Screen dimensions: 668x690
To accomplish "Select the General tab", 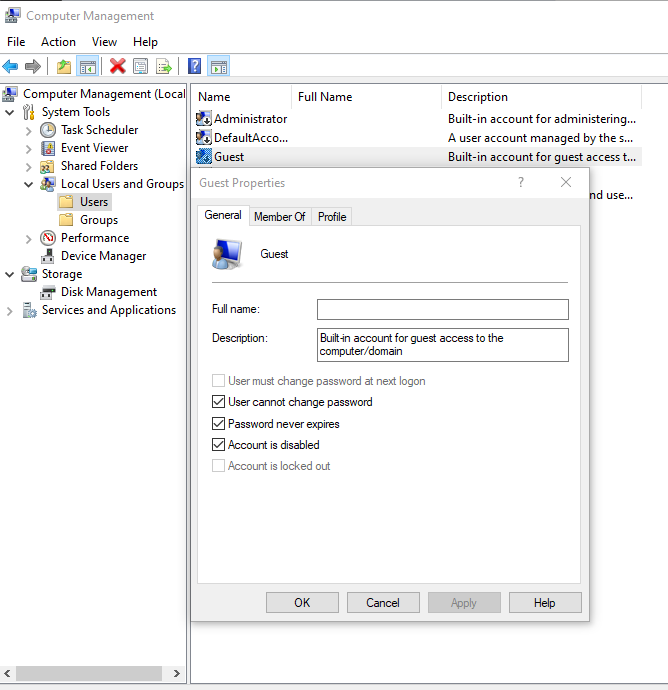I will tap(223, 215).
